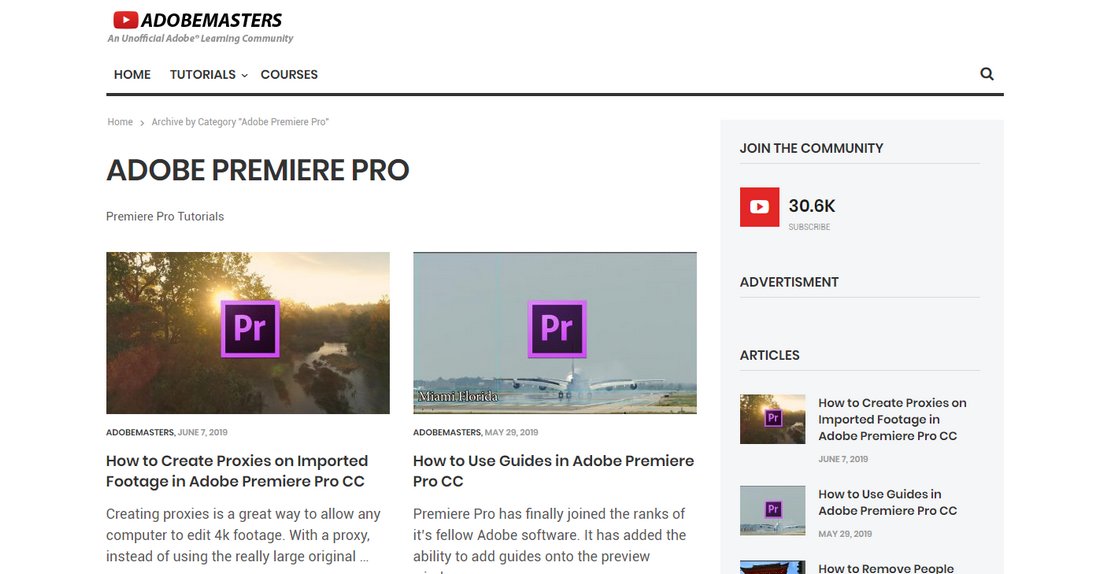This screenshot has height=574, width=1100.
Task: Open the sidebar proxies article thumbnail
Action: (x=772, y=419)
